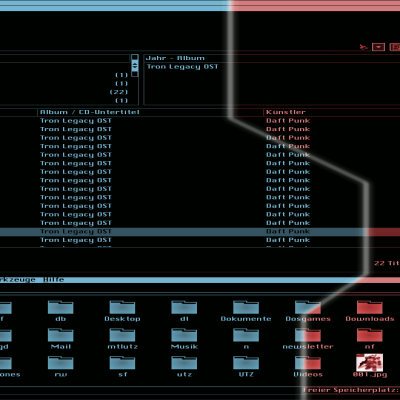The width and height of the screenshot is (400, 400).
Task: Click the list scrollbar thumb handle
Action: tap(135, 66)
